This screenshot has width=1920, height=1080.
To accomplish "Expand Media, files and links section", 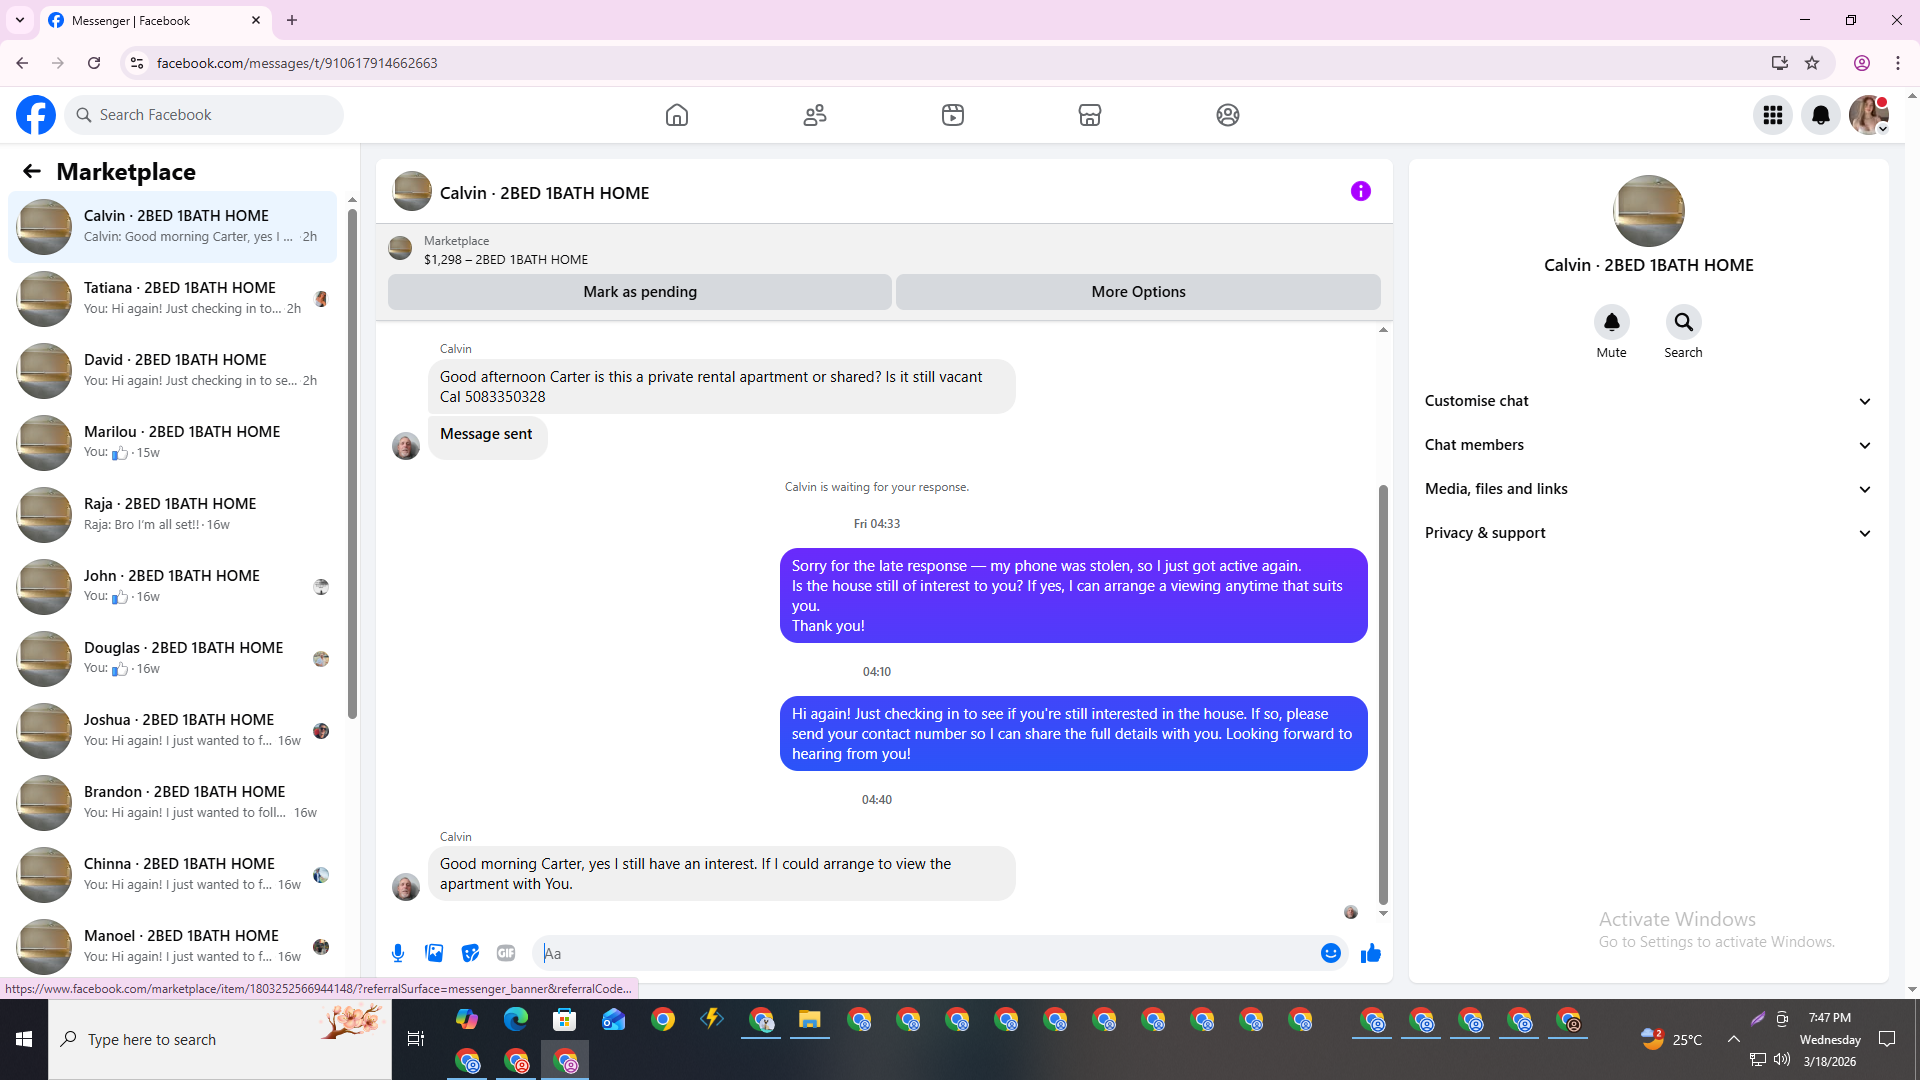I will (x=1647, y=489).
